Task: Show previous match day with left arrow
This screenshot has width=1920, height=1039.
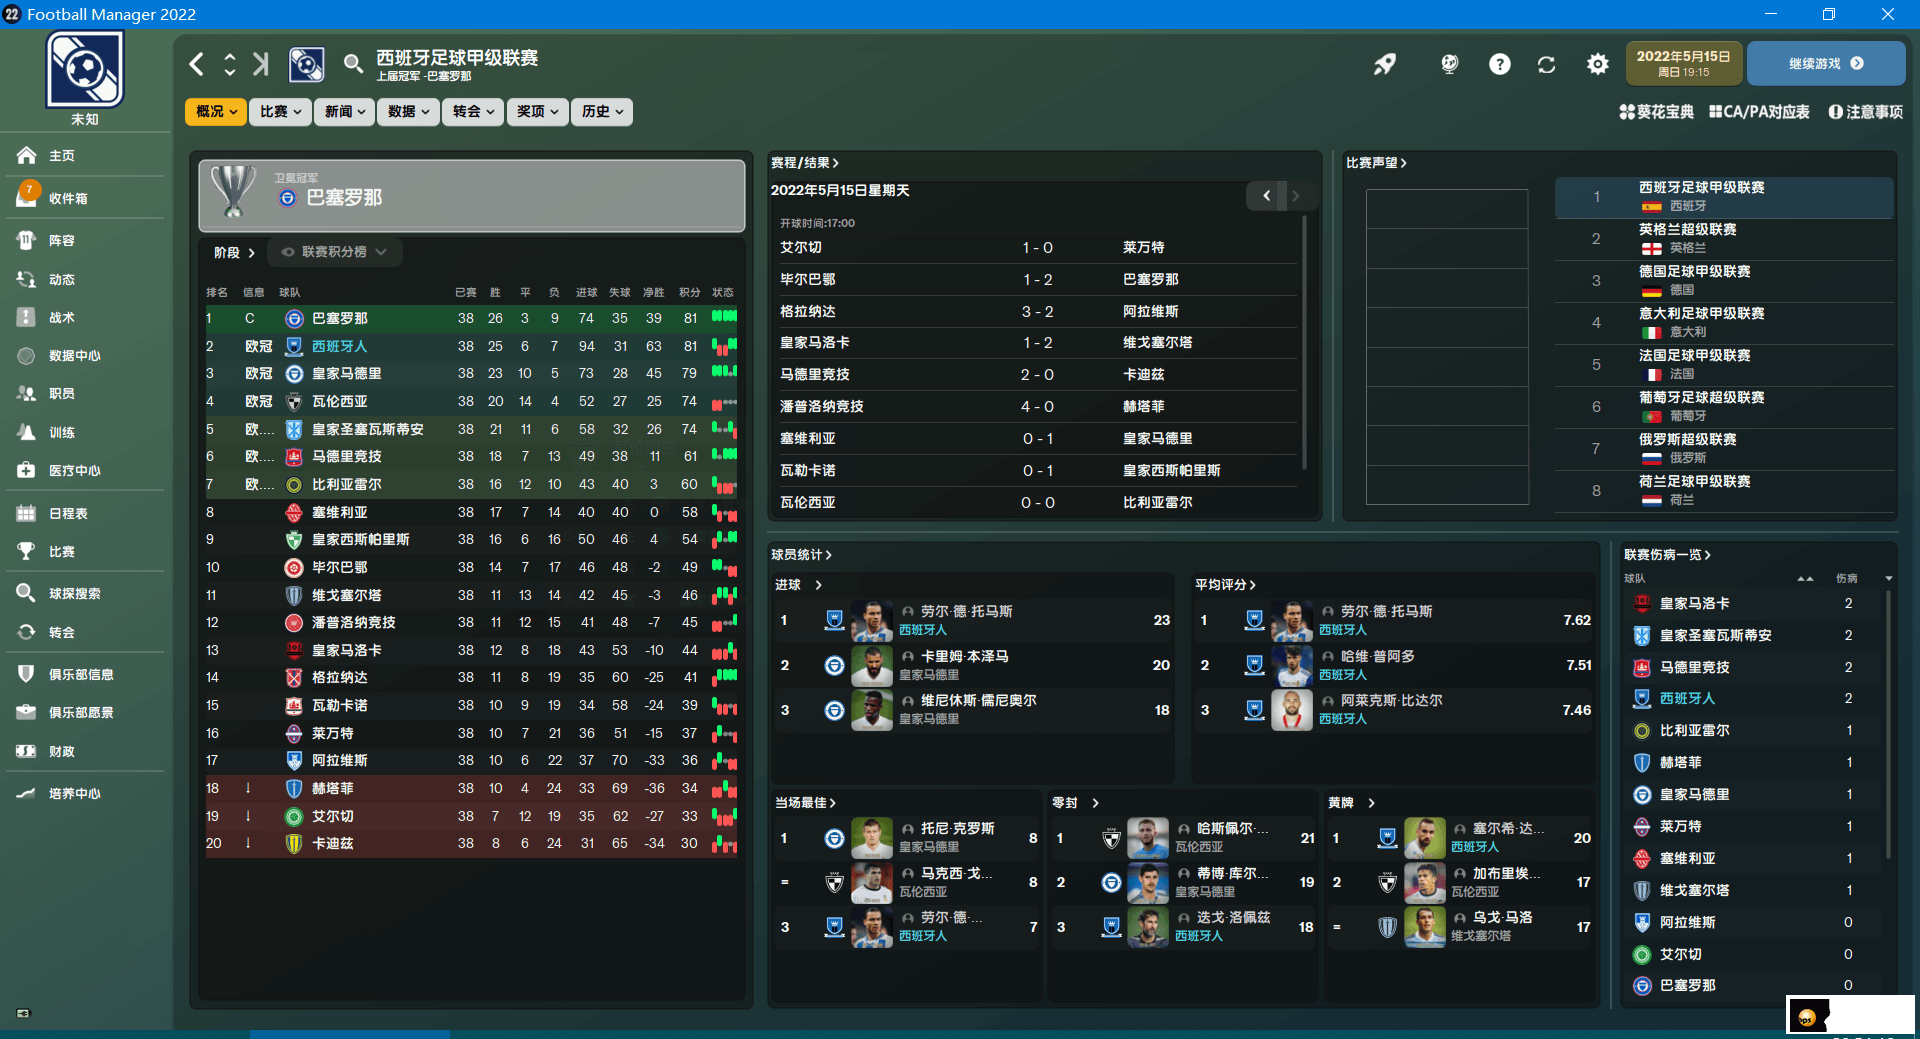Action: 1266,196
